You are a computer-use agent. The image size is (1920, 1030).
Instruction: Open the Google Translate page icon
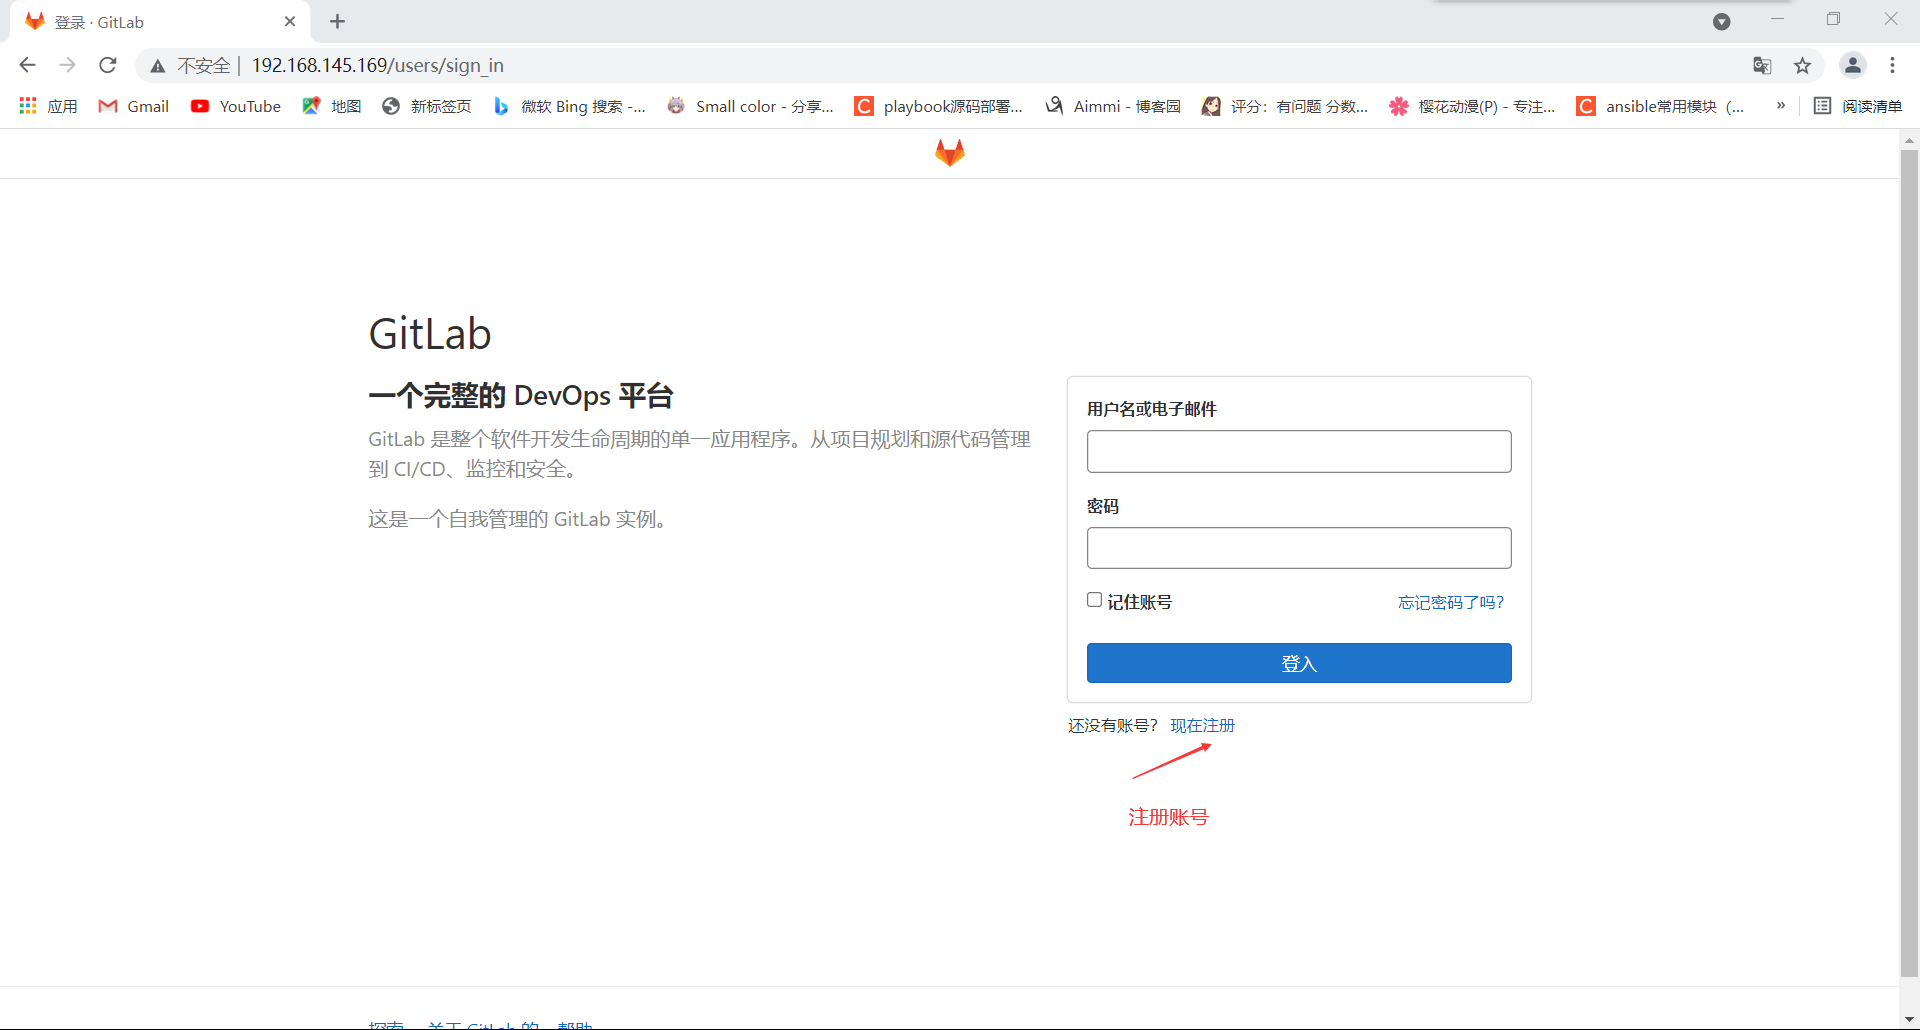coord(1762,66)
